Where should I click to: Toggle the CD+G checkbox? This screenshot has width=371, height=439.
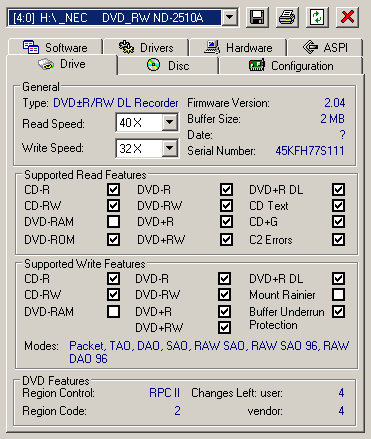pyautogui.click(x=338, y=221)
